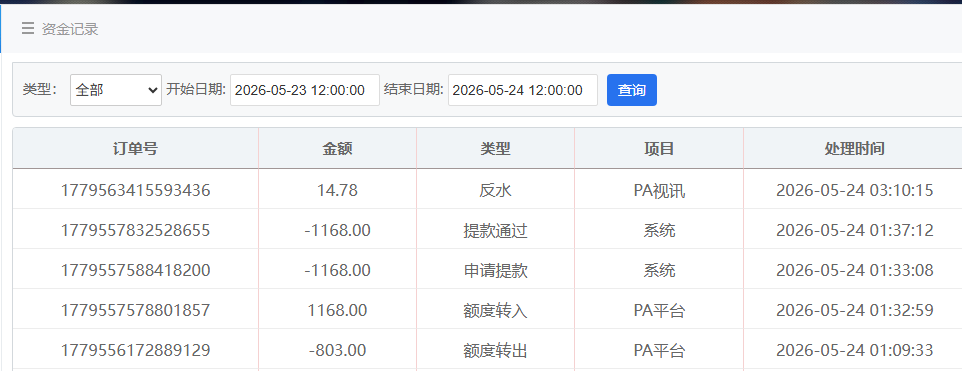The height and width of the screenshot is (371, 962).
Task: Click the 金额 column header
Action: click(337, 148)
